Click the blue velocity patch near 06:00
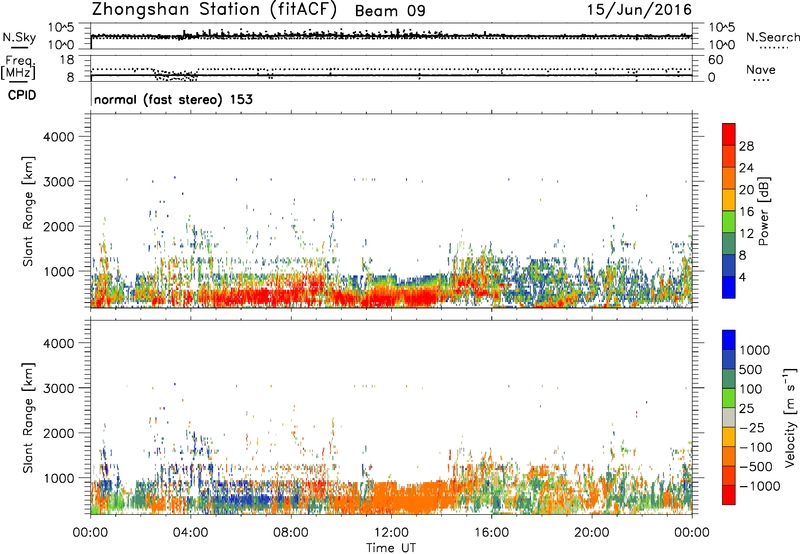The width and height of the screenshot is (800, 554). click(x=250, y=499)
